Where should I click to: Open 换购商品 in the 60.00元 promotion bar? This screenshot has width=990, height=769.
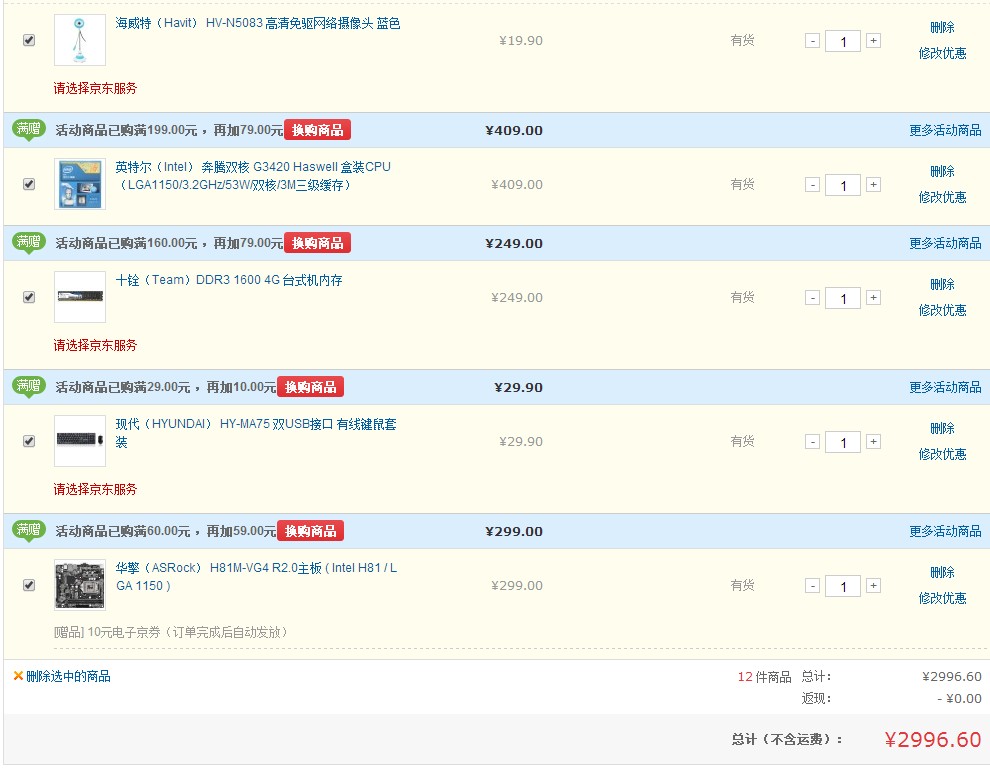[x=311, y=531]
